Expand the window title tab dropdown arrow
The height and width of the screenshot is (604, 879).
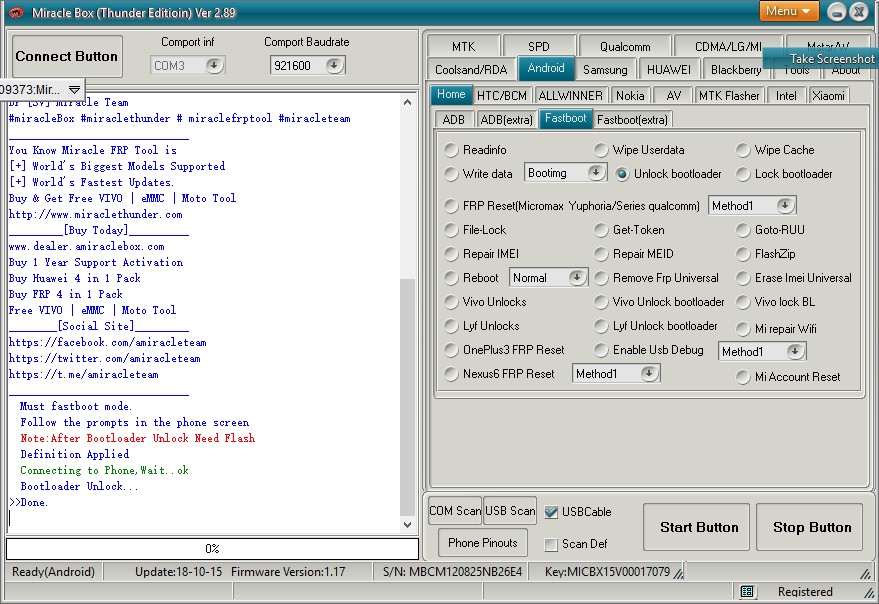tap(74, 89)
